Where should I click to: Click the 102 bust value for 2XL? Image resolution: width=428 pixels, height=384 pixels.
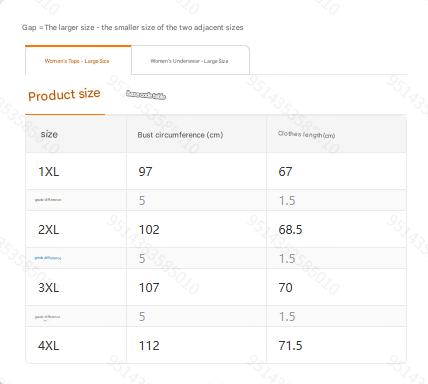pos(149,230)
